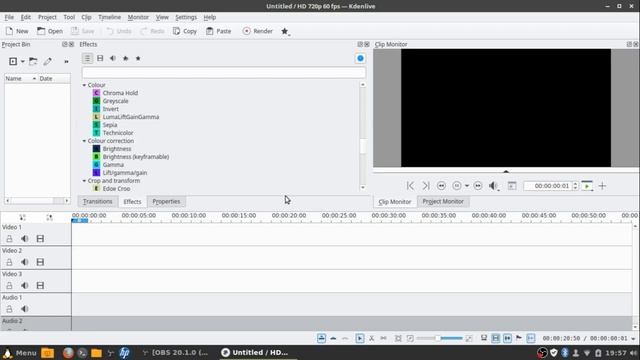Lock the Video 1 track
Image resolution: width=640 pixels, height=360 pixels.
9,239
